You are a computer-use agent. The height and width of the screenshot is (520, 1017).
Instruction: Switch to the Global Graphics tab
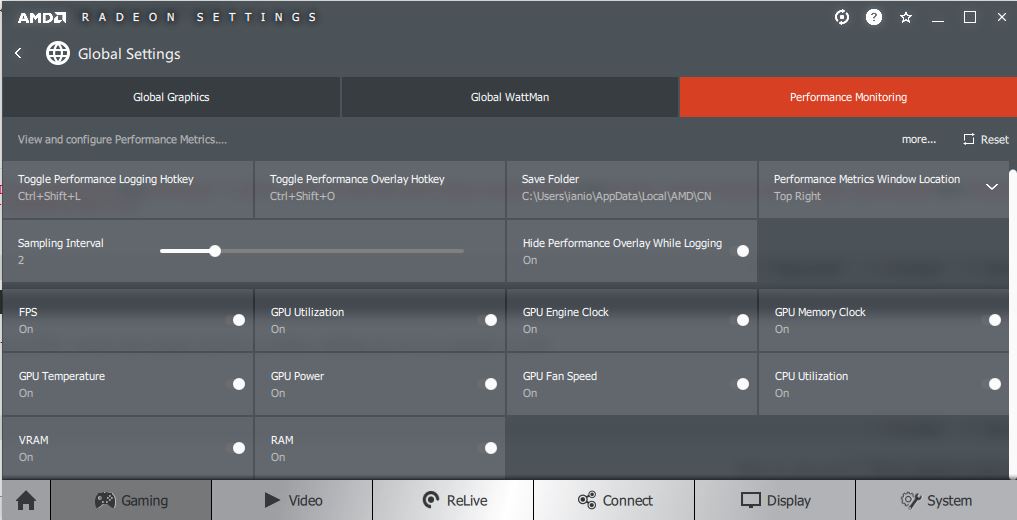coord(171,97)
